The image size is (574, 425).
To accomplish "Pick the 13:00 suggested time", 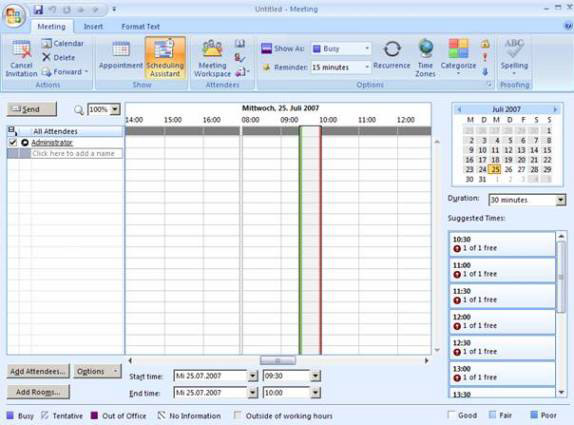I will (502, 373).
